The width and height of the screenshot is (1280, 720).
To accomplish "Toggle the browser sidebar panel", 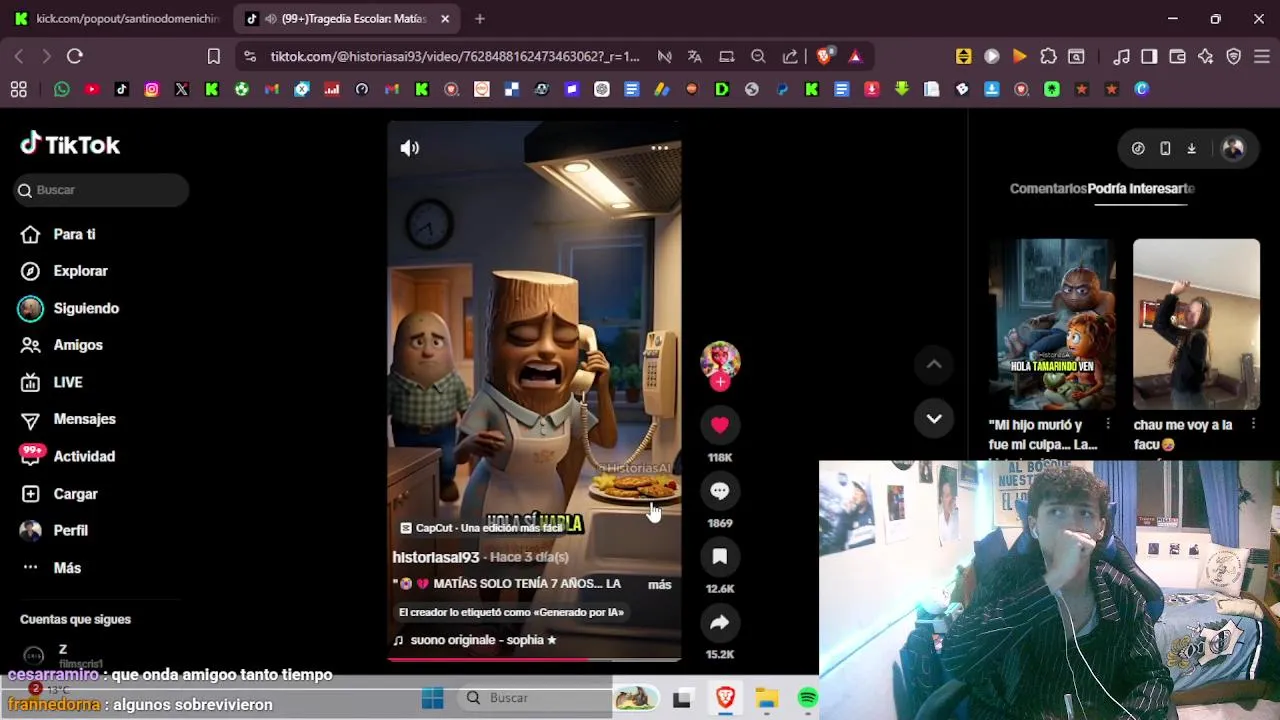I will pyautogui.click(x=1149, y=56).
